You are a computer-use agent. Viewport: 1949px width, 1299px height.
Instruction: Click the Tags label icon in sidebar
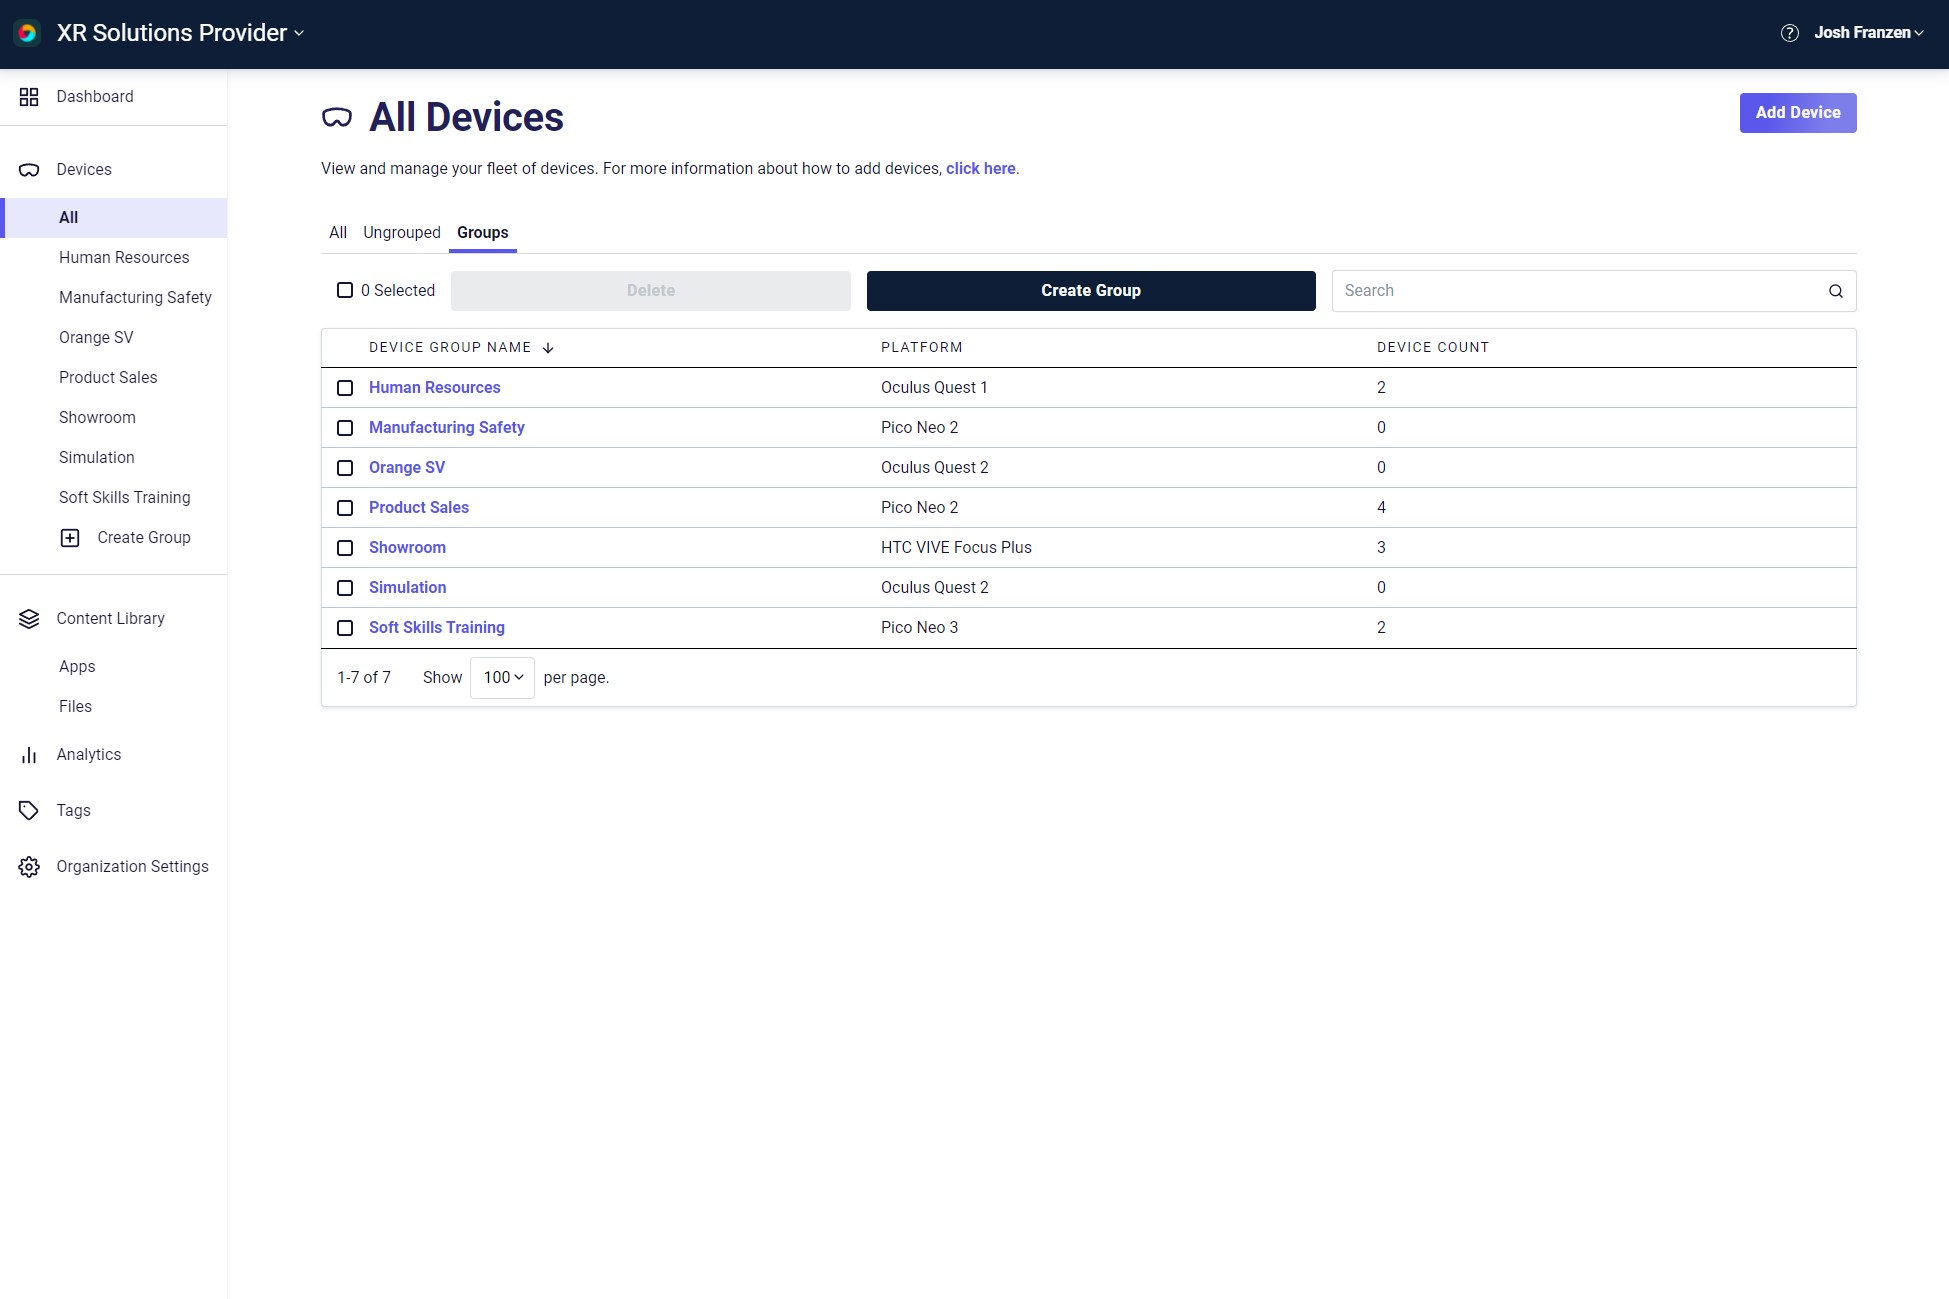point(28,809)
